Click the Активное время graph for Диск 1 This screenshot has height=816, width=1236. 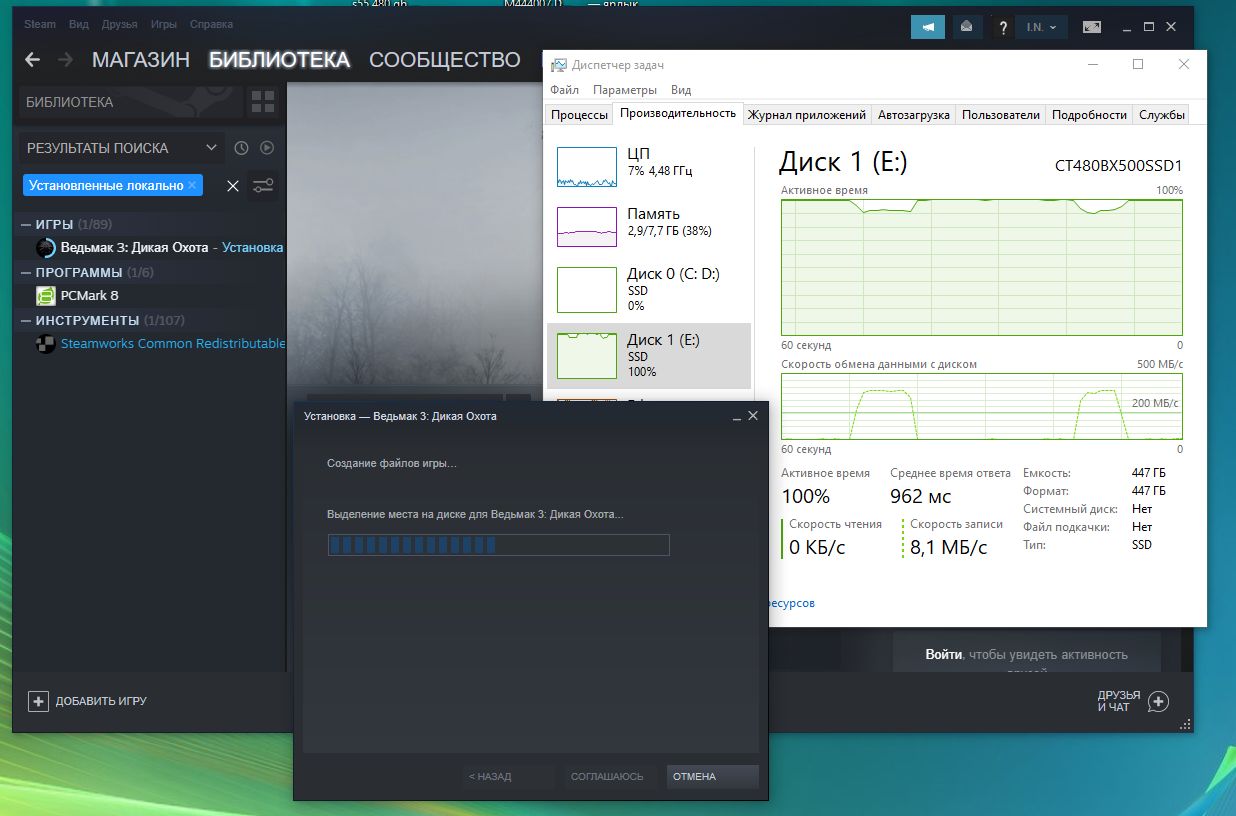[981, 268]
